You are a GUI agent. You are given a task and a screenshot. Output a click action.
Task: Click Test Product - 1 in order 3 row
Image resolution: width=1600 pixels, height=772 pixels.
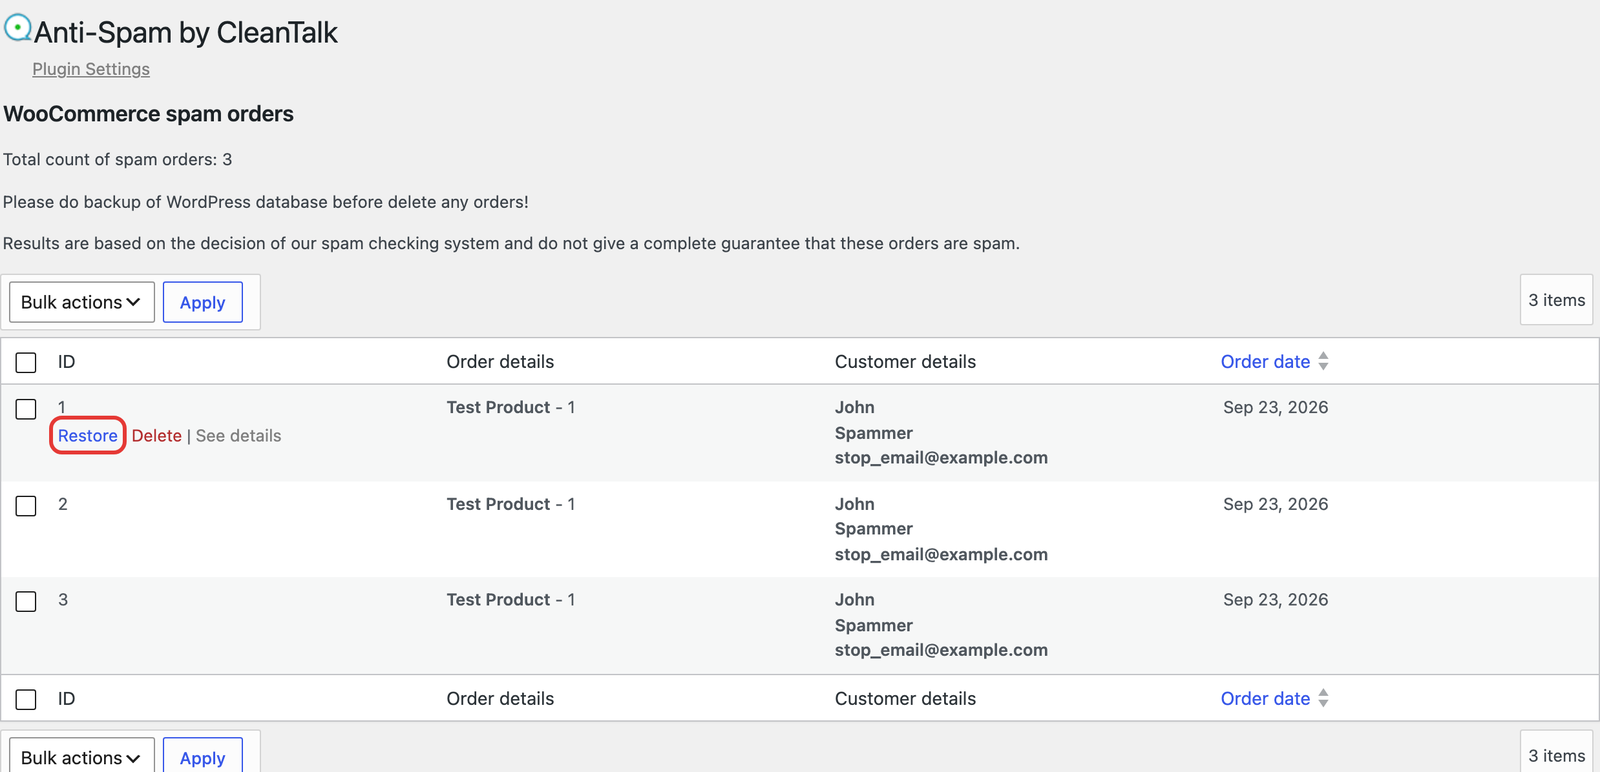point(511,600)
